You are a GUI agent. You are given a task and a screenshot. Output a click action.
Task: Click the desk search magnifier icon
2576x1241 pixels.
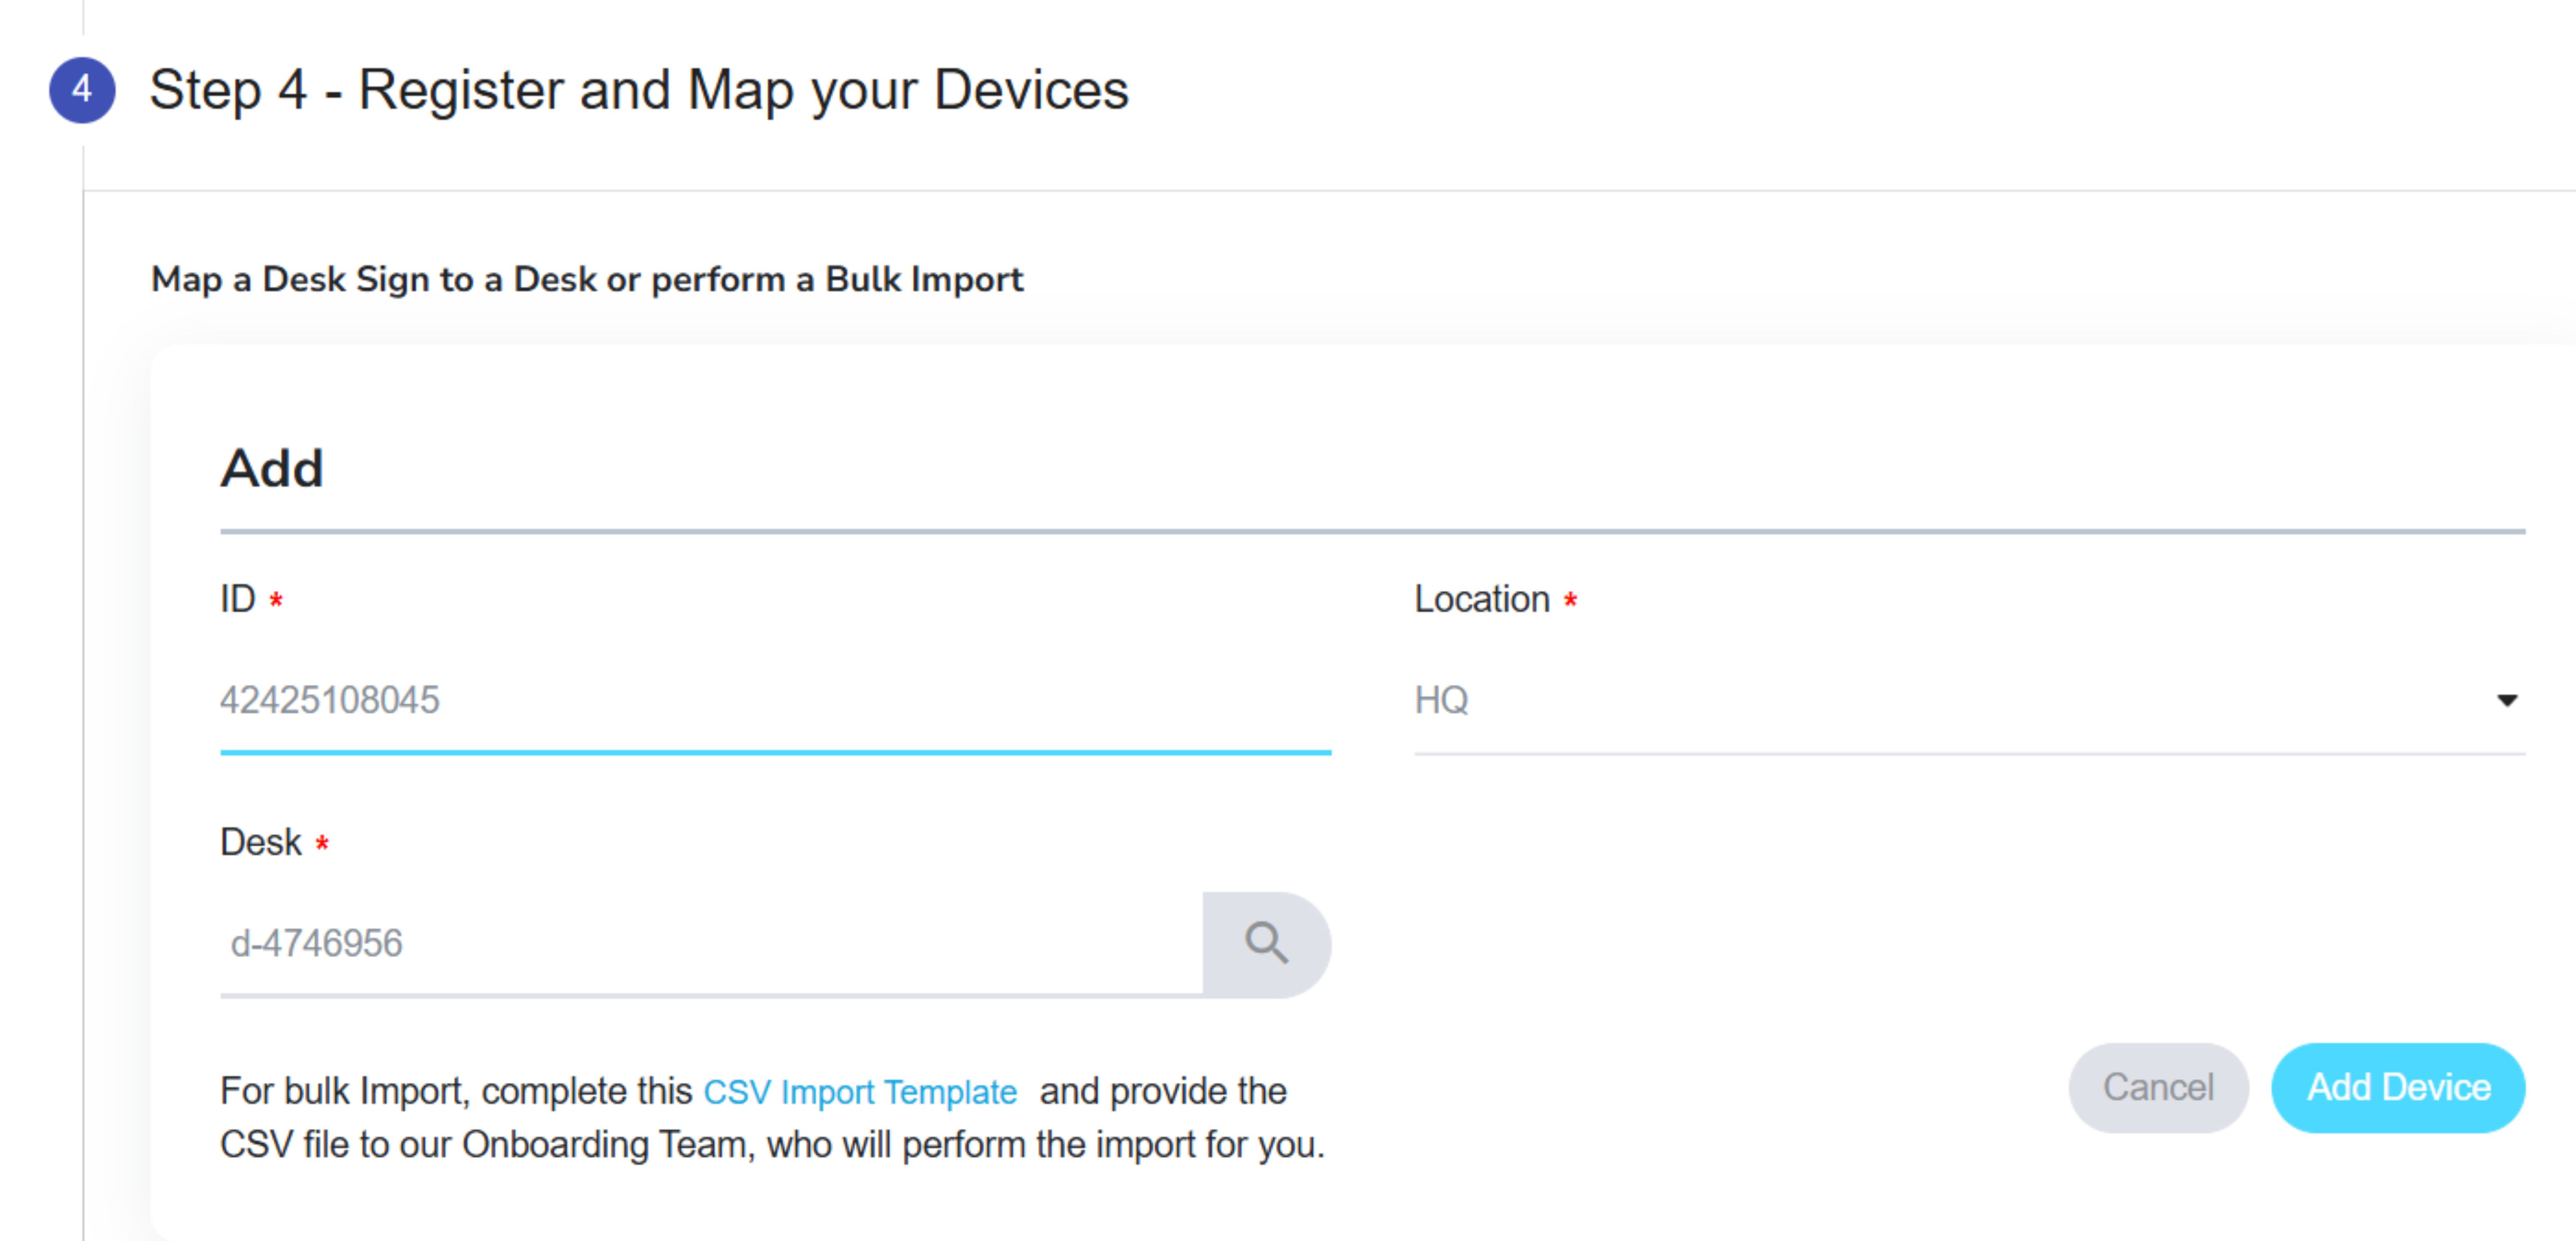1266,943
